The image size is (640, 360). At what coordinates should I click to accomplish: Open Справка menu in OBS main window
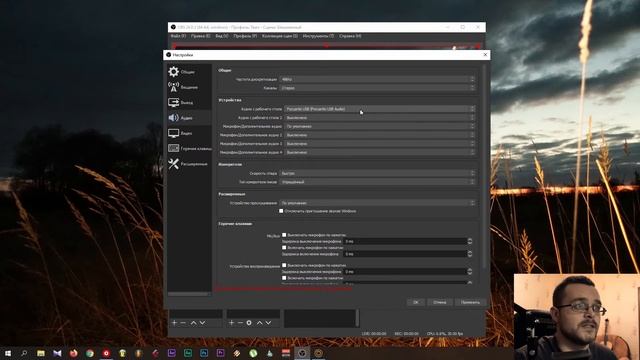pyautogui.click(x=350, y=36)
